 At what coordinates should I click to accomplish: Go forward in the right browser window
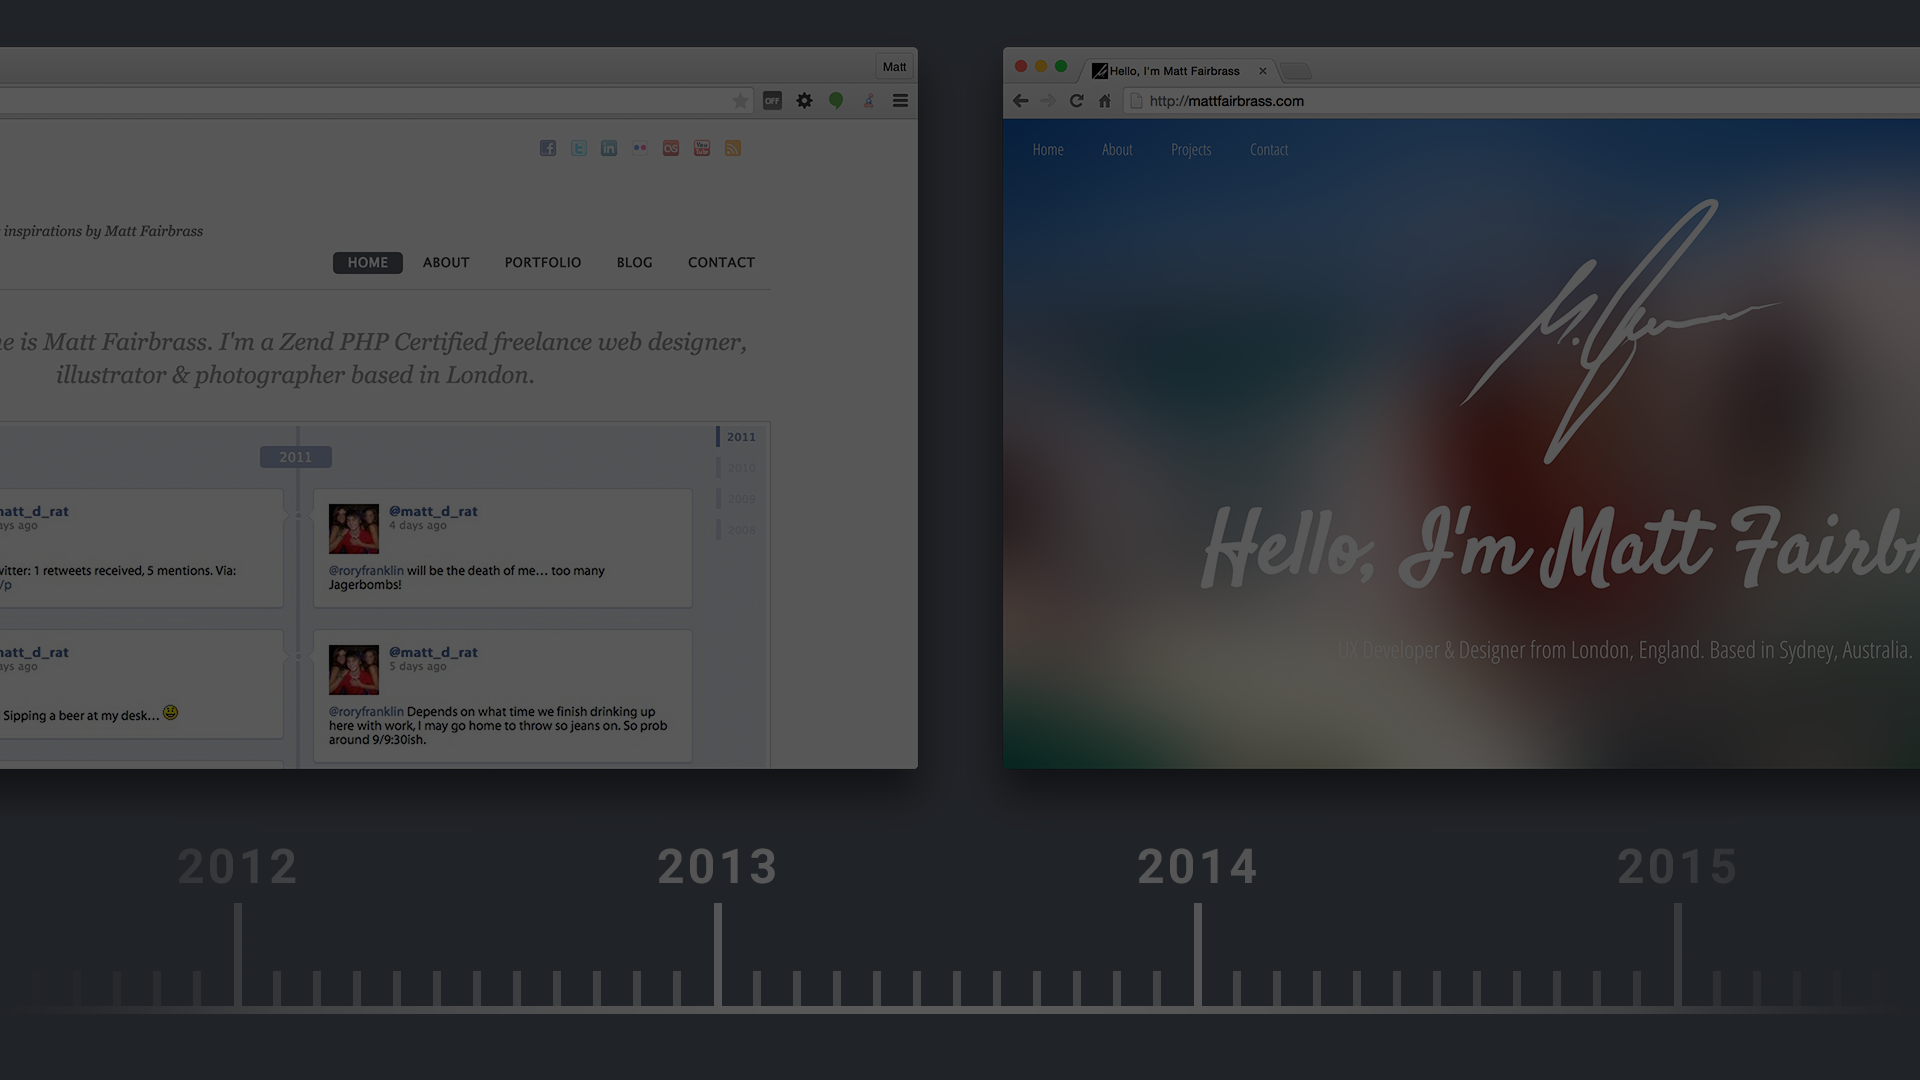(x=1048, y=101)
